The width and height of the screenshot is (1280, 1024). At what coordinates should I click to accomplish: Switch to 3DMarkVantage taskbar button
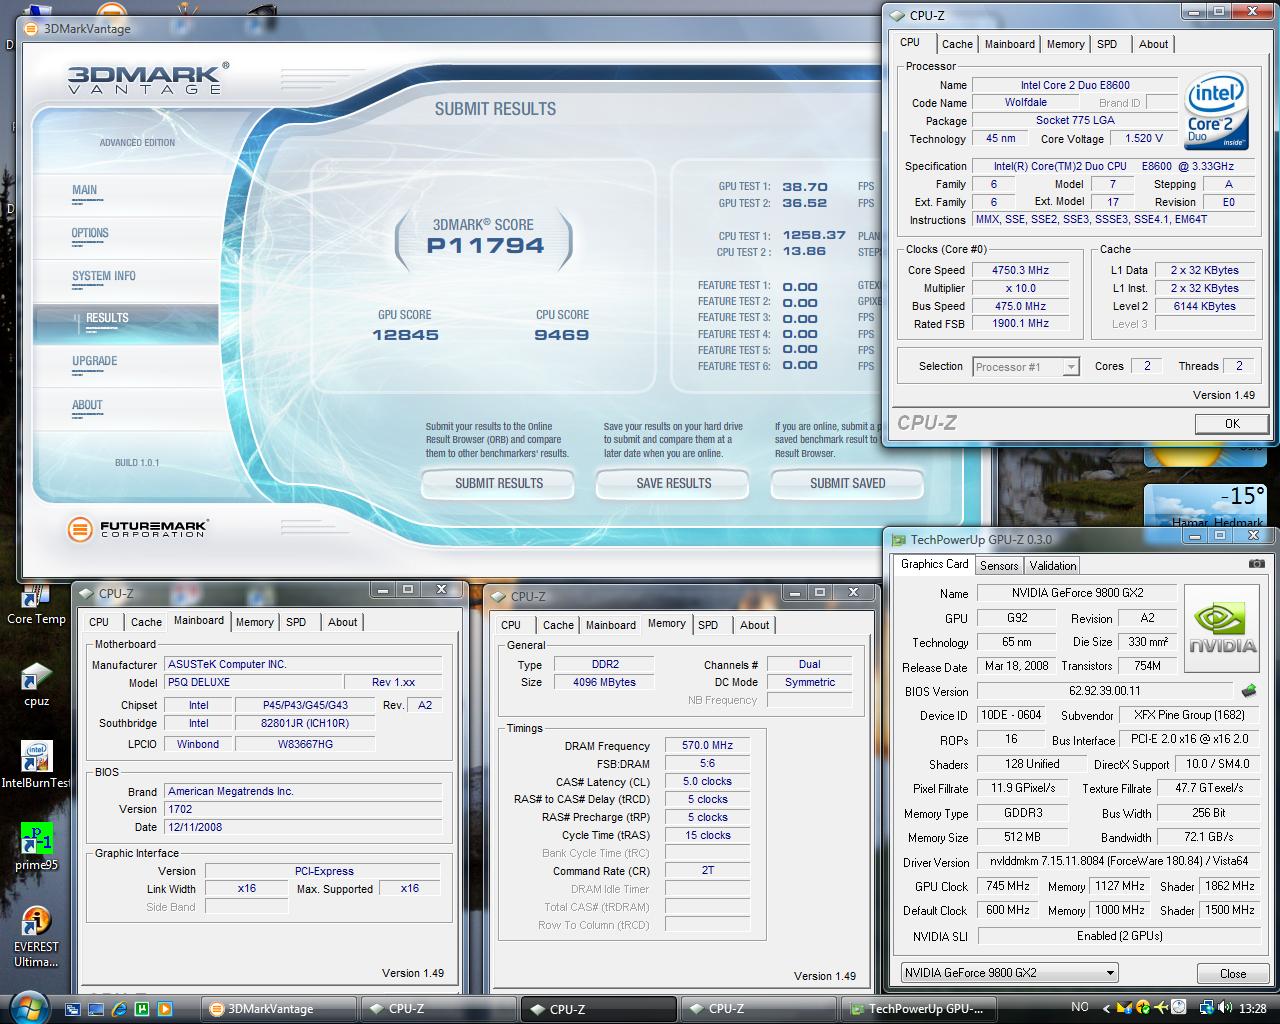click(279, 1009)
